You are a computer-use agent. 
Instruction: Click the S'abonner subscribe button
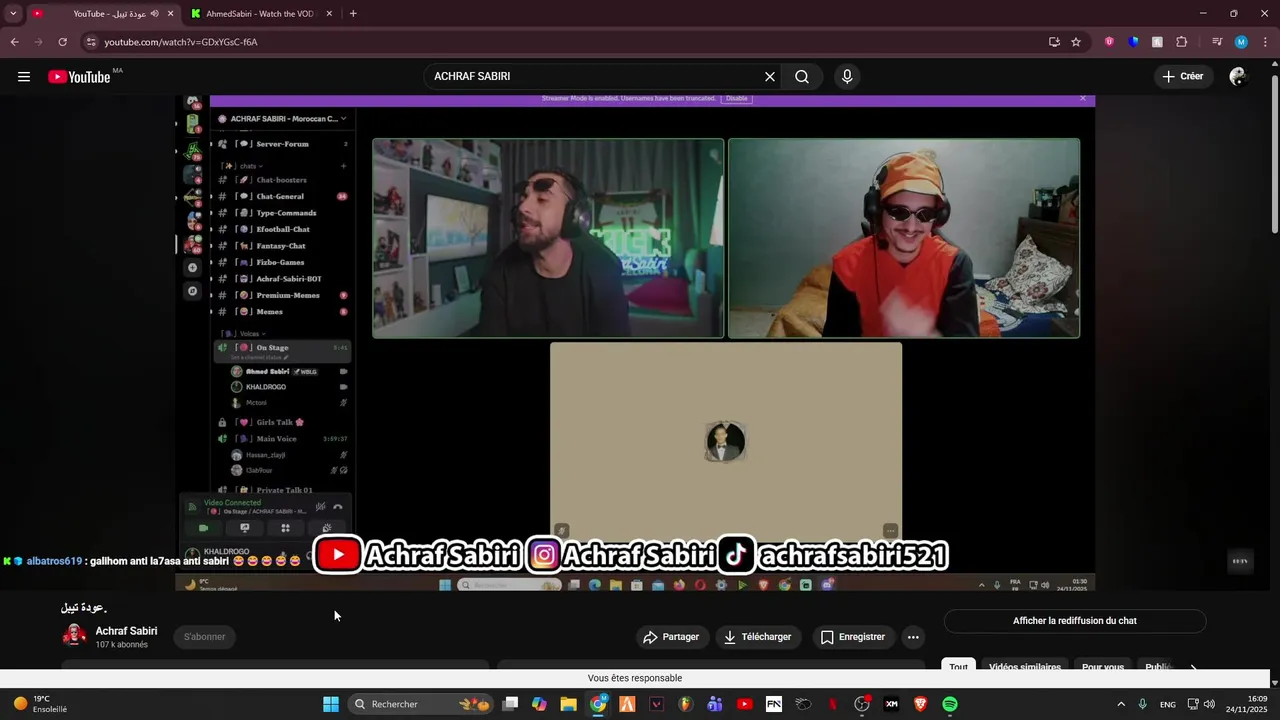point(204,637)
